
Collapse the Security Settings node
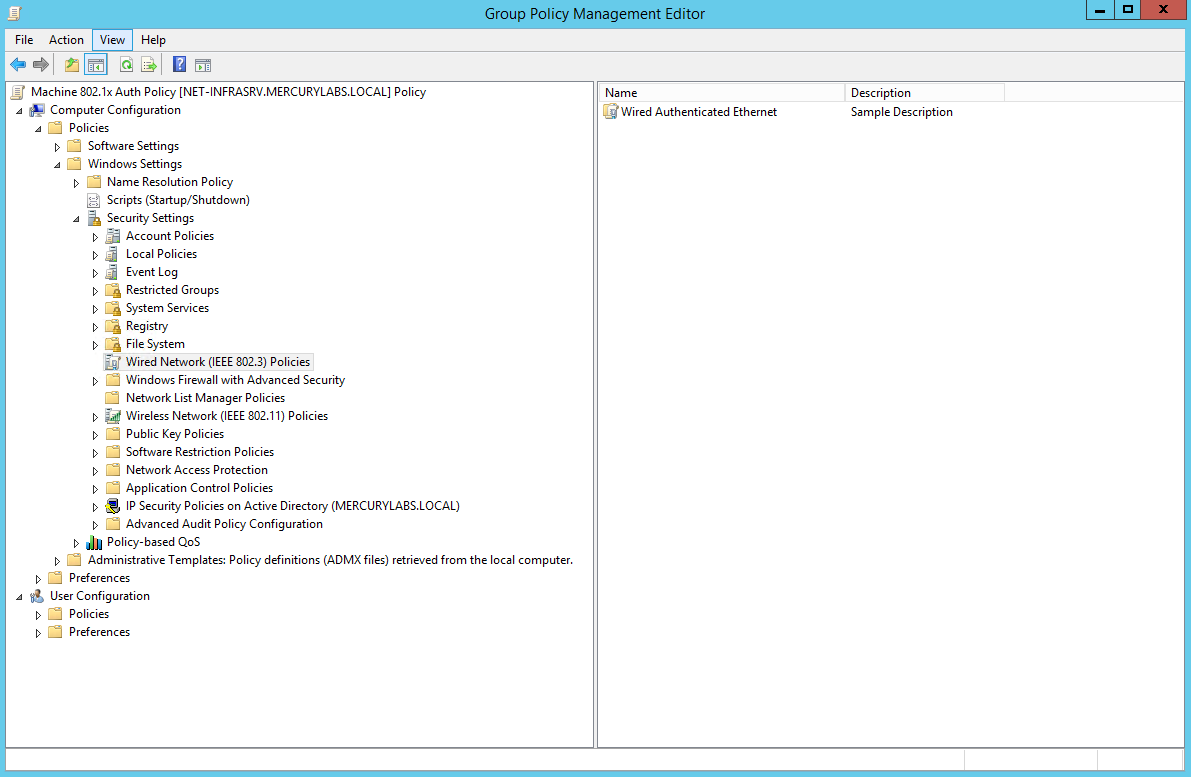coord(76,219)
